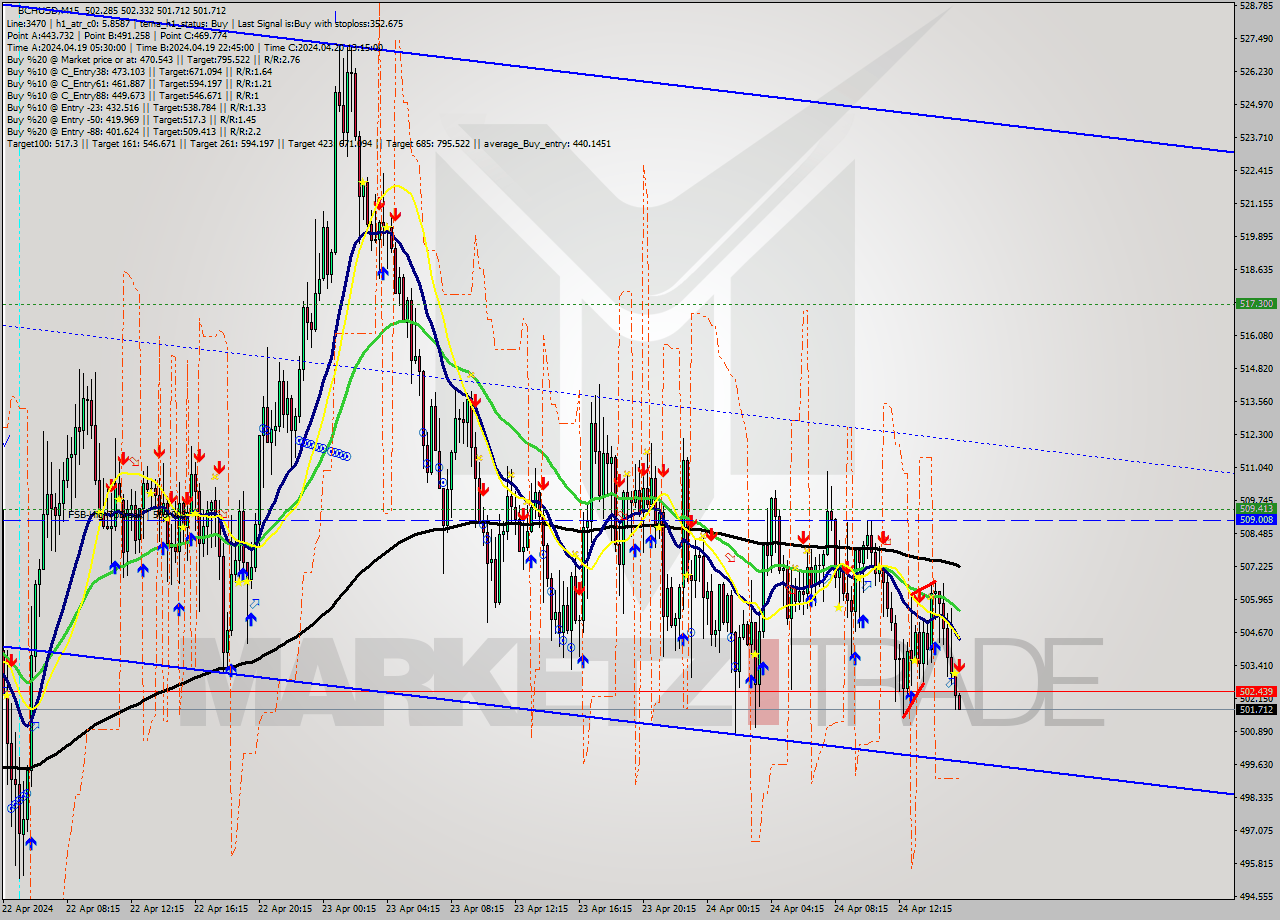Click the '22 Apr 08:15' time label
This screenshot has height=920, width=1280.
pyautogui.click(x=93, y=909)
